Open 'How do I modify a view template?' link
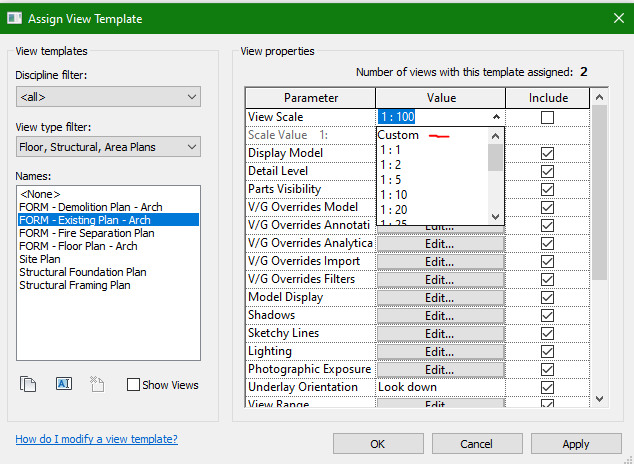Screen dimensions: 634x464 click(x=96, y=439)
